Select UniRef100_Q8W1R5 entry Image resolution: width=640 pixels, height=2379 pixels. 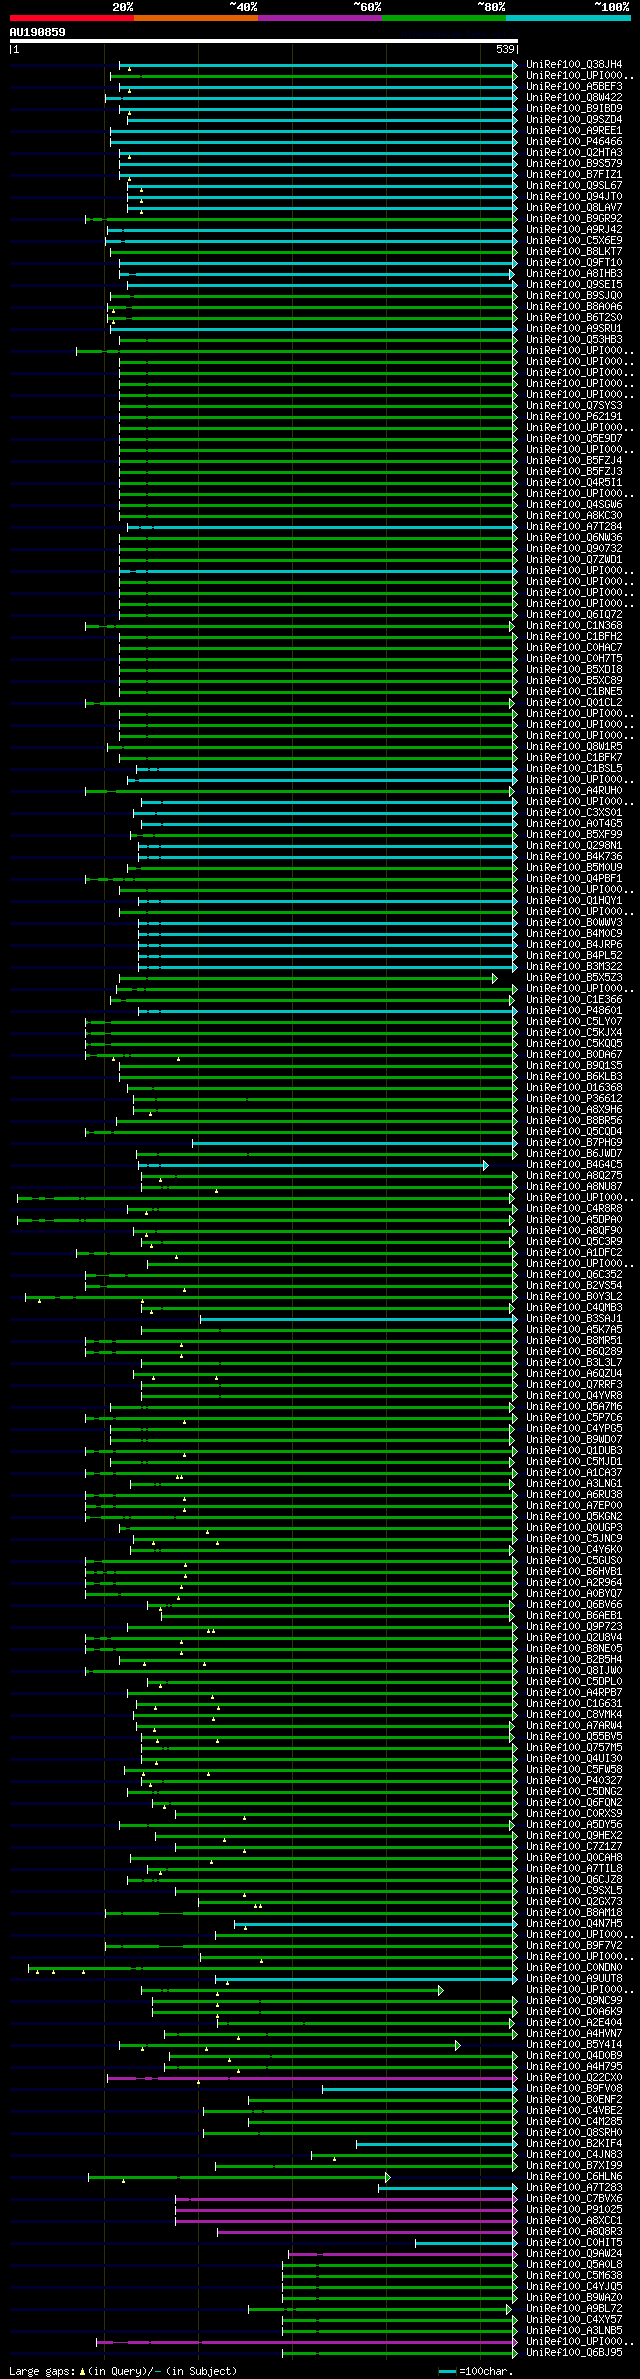tap(574, 747)
